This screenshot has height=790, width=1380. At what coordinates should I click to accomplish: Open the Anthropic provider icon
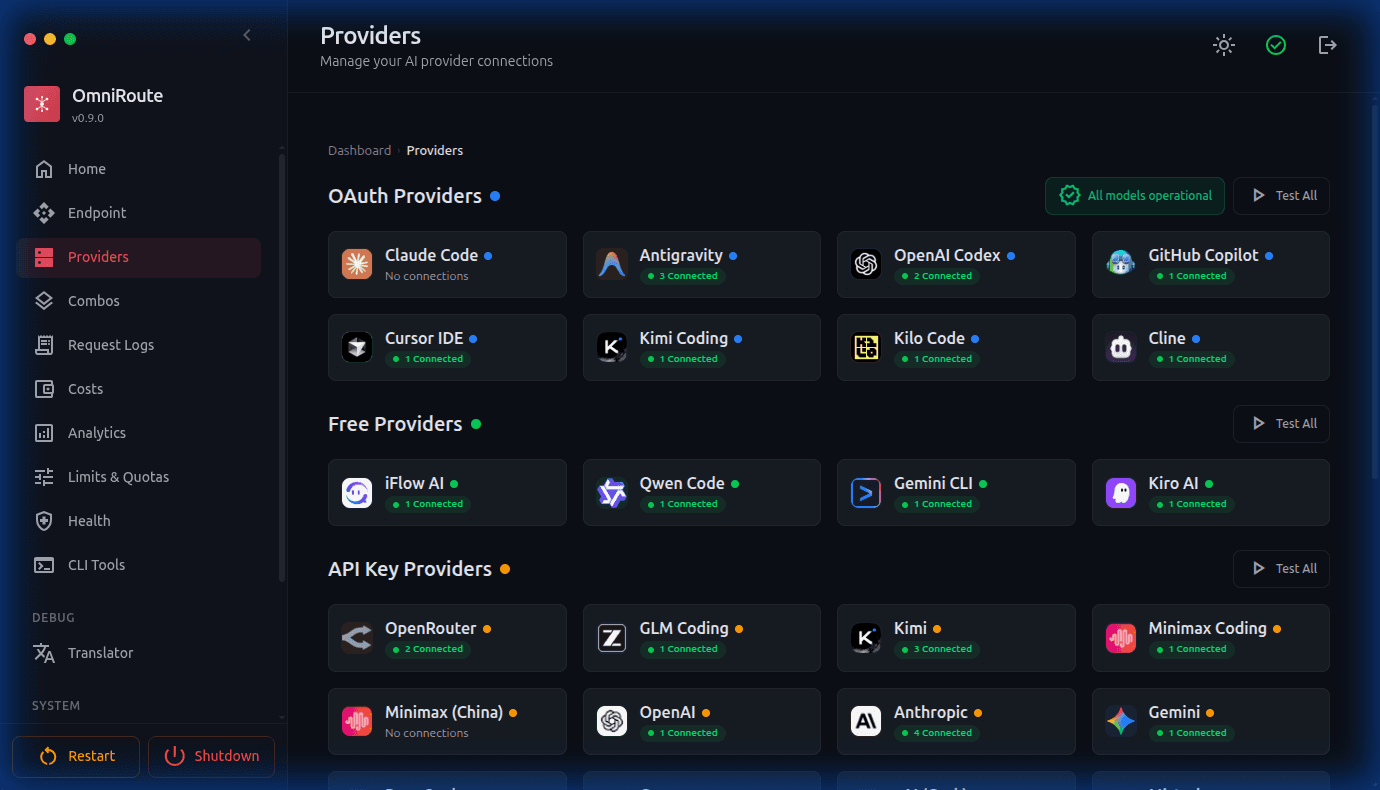[x=866, y=721]
